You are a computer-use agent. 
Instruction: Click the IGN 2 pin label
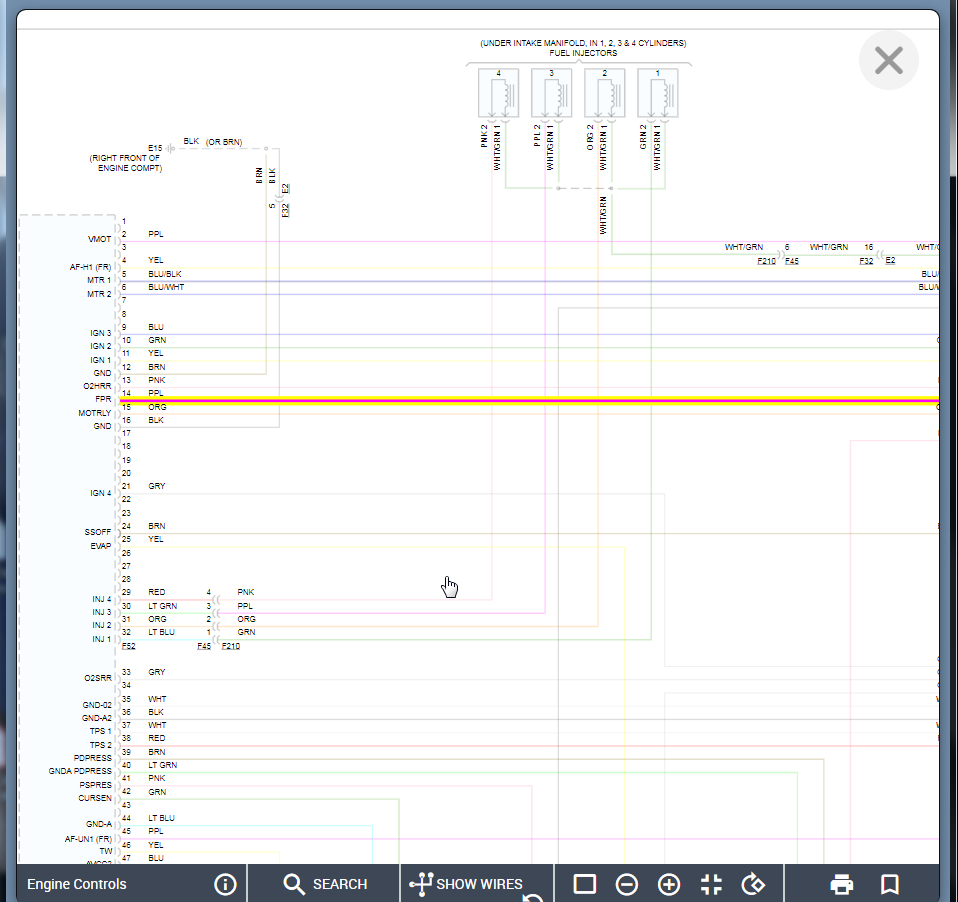point(101,346)
